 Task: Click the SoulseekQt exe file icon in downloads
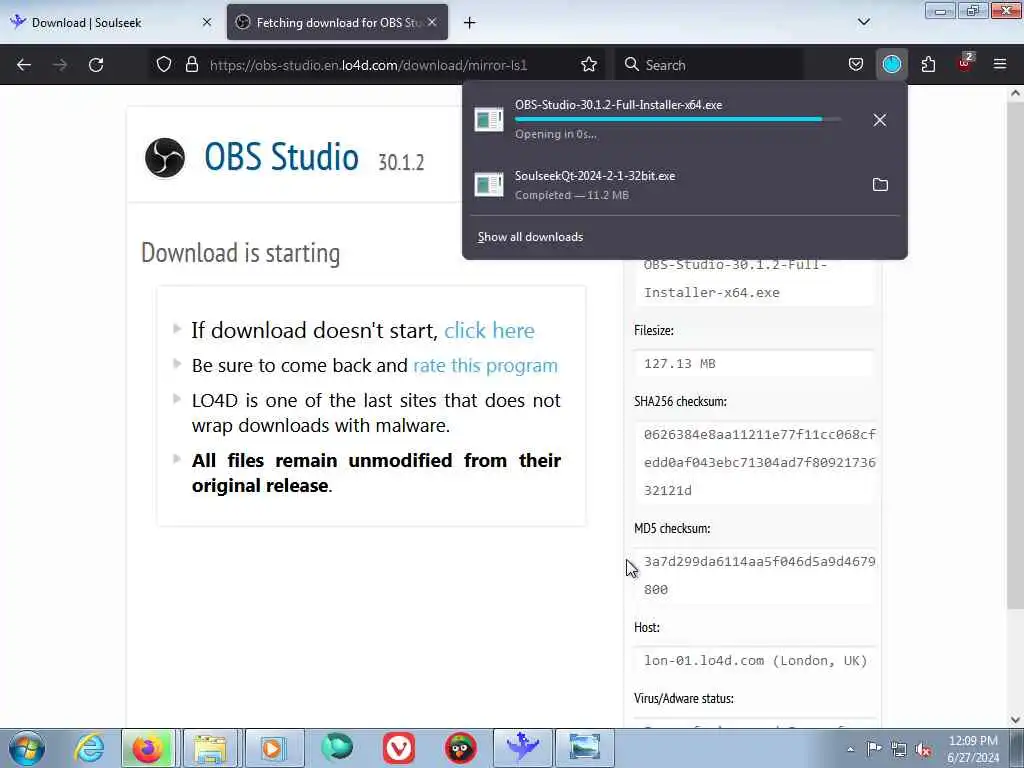tap(488, 185)
